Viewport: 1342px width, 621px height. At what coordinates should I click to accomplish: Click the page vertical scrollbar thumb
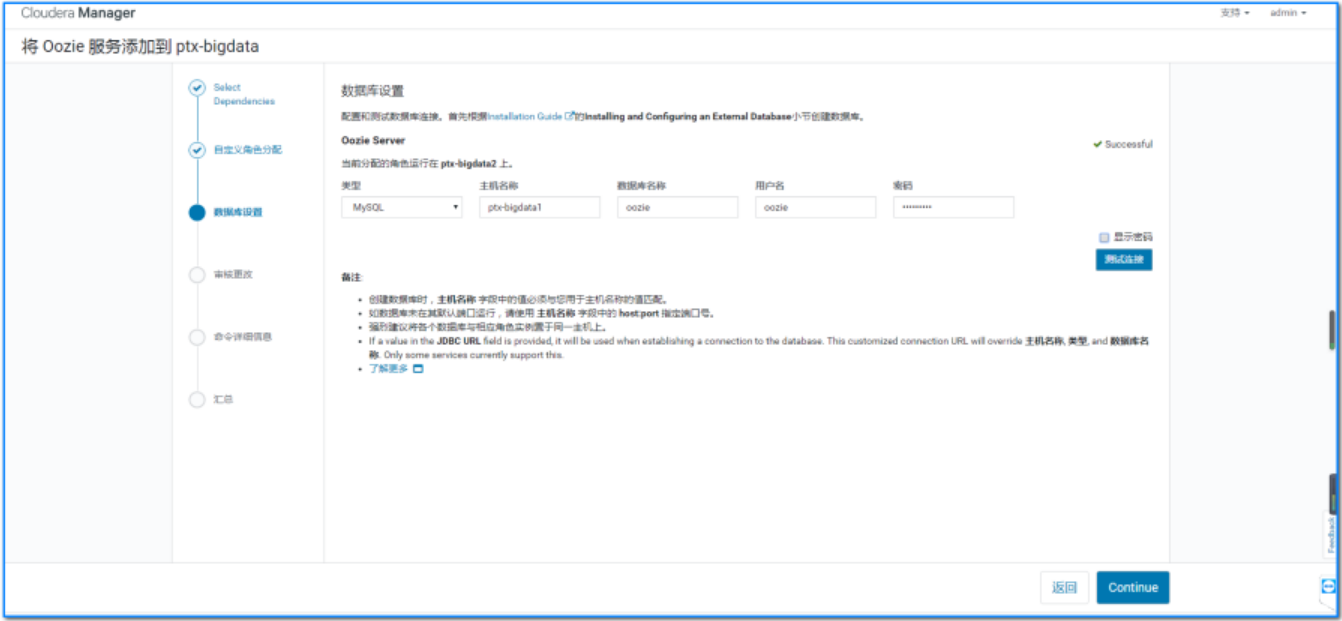[1332, 330]
